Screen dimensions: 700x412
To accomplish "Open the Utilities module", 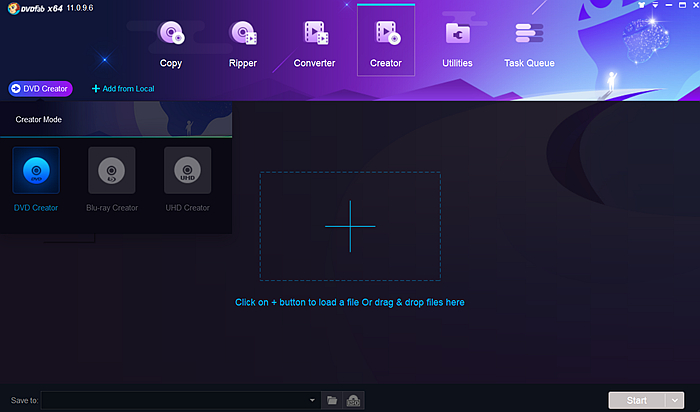I will click(x=457, y=44).
